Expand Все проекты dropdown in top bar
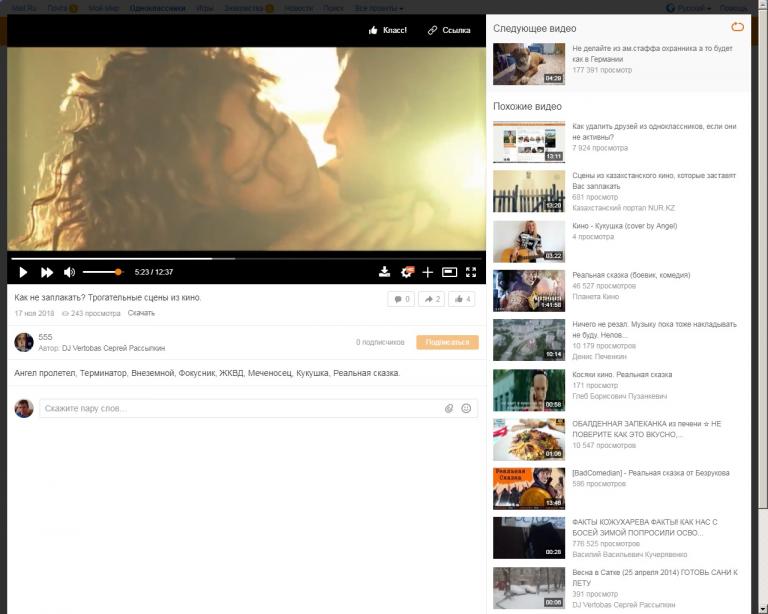768x614 pixels. pos(379,8)
